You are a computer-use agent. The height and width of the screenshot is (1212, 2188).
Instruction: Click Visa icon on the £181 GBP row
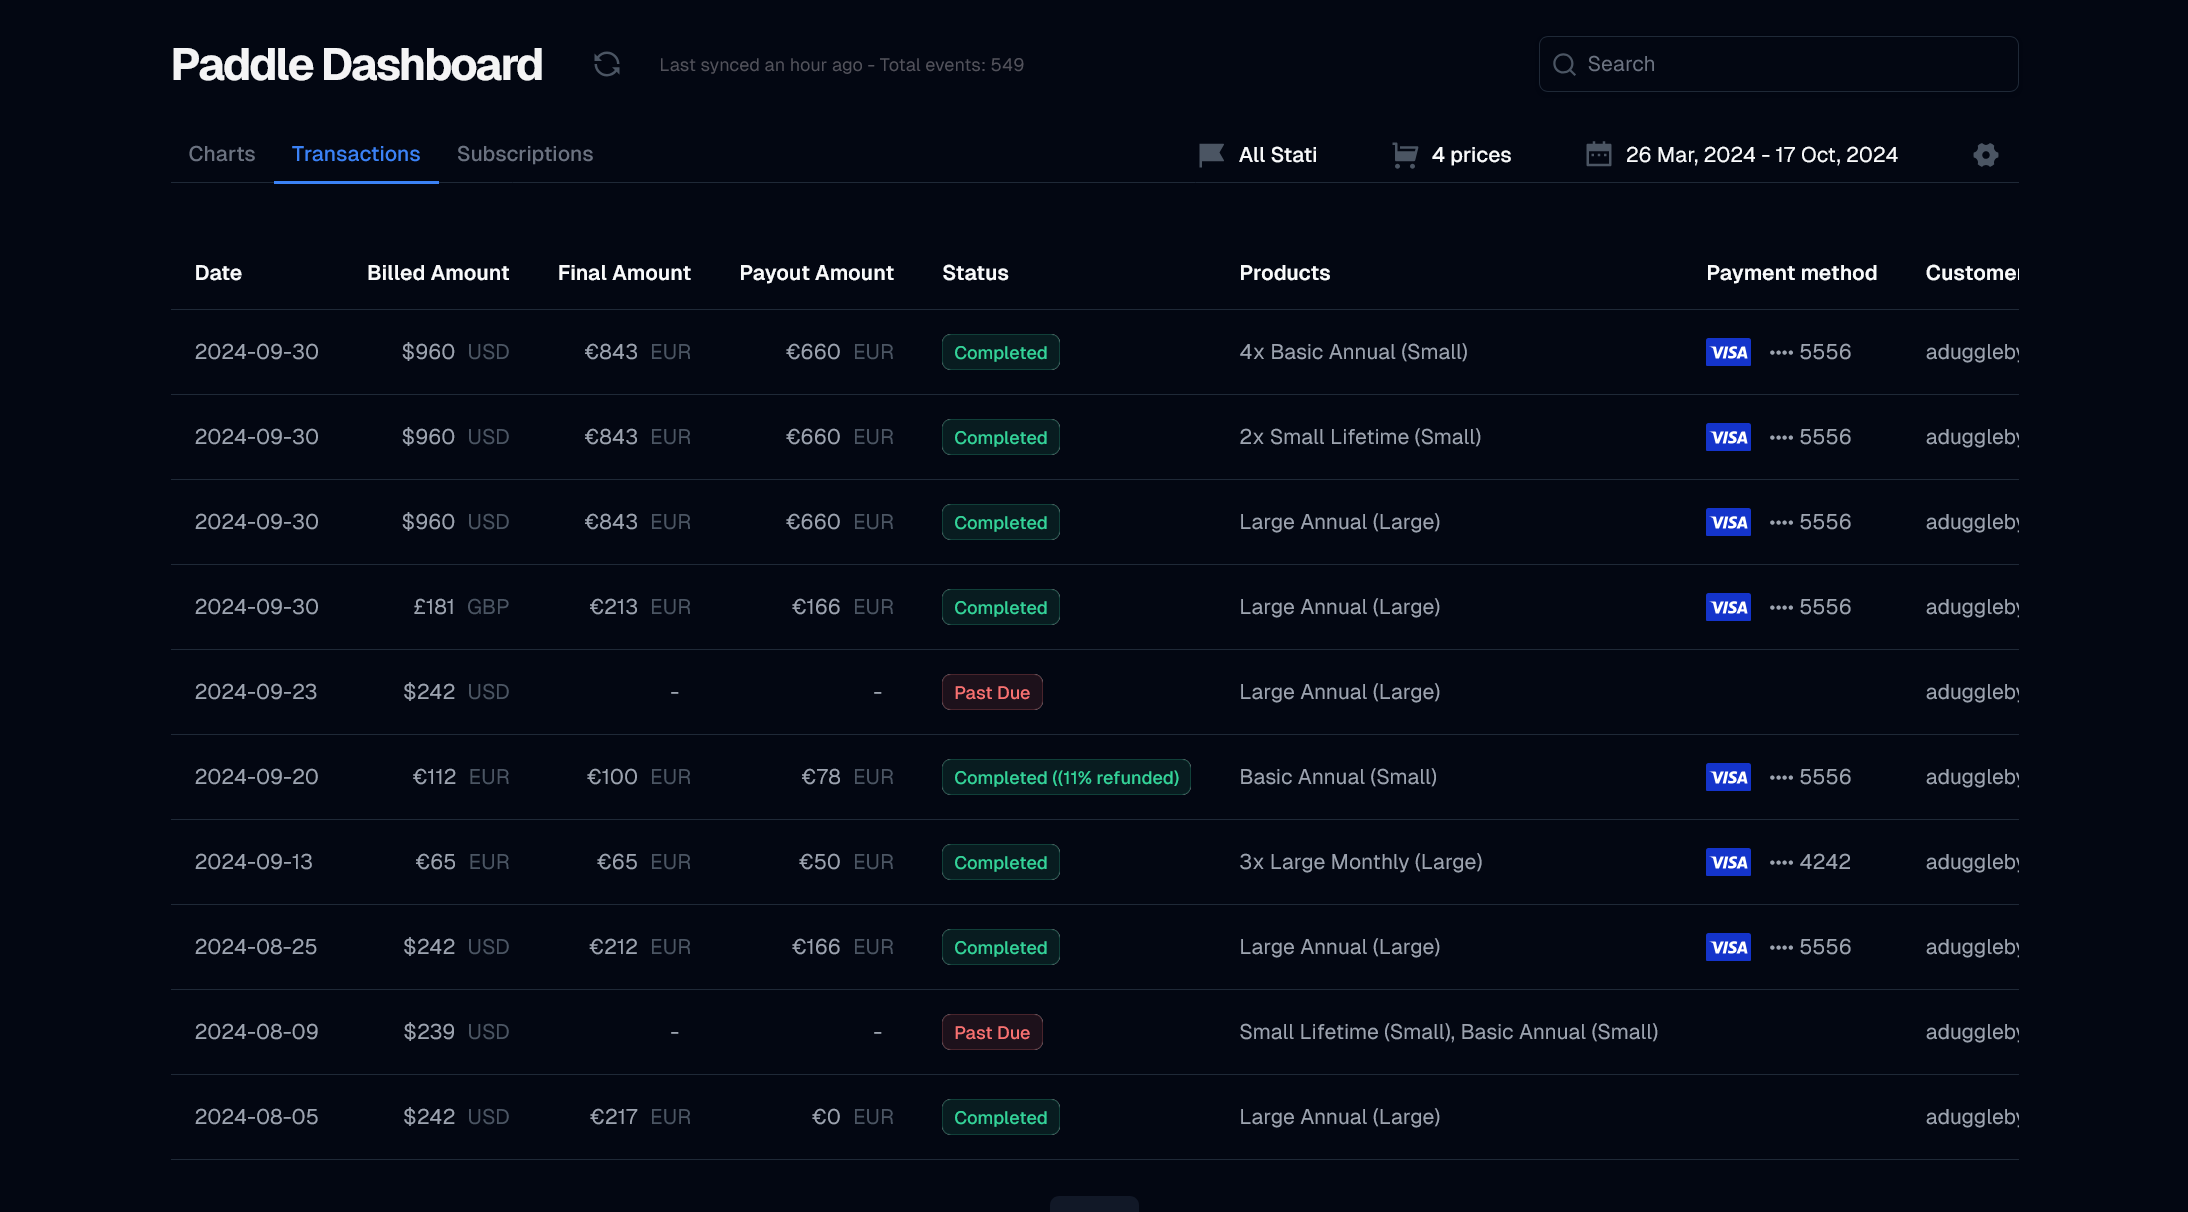point(1728,607)
